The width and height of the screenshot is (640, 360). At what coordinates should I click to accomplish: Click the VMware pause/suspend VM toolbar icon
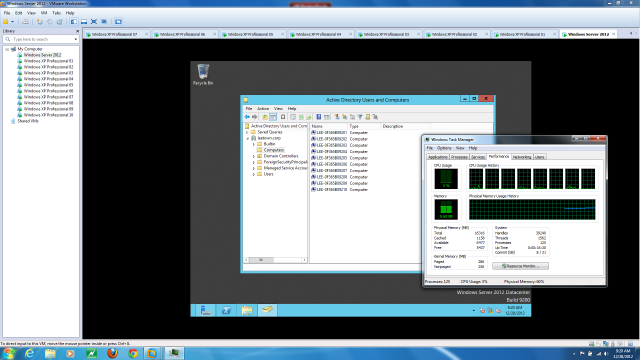click(x=6, y=22)
